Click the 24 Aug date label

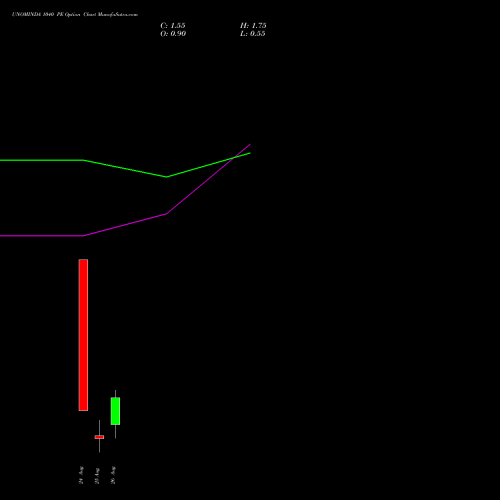[x=81, y=475]
